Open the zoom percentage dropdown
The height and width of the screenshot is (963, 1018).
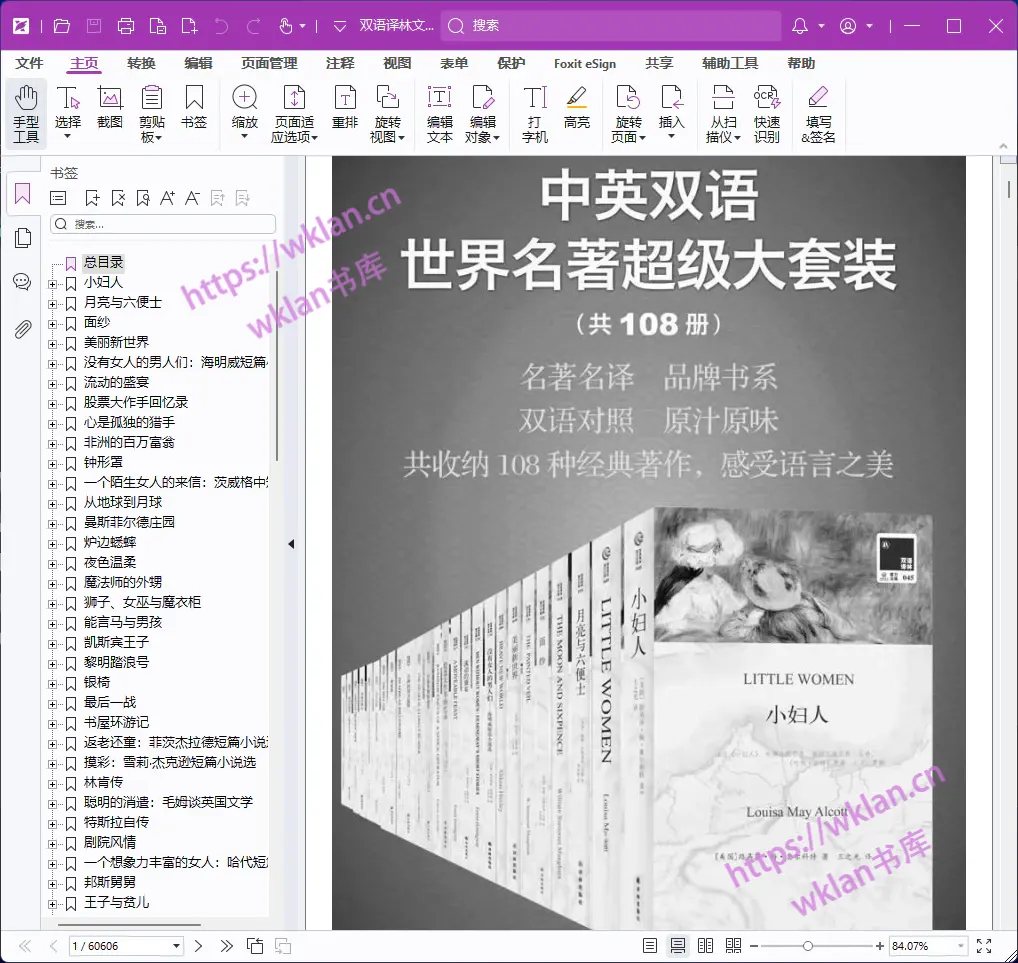click(960, 945)
